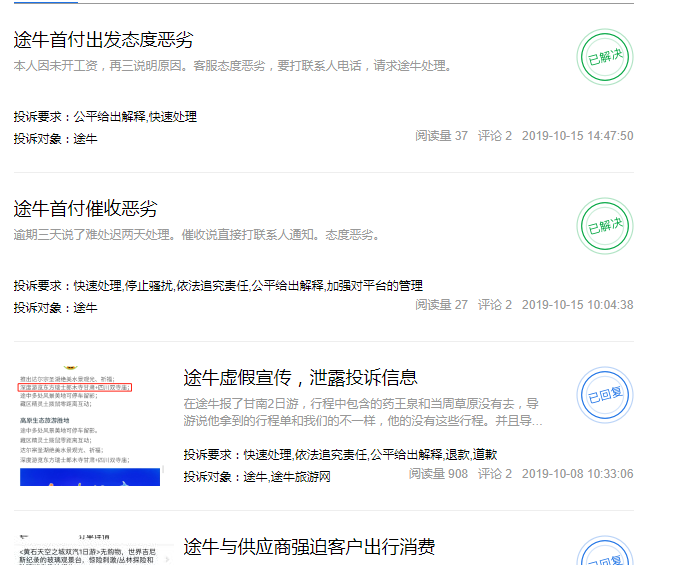Viewport: 686px width, 565px height.
Task: Click 评论 2 on 途牛首付催收恶劣 complaint
Action: click(494, 305)
